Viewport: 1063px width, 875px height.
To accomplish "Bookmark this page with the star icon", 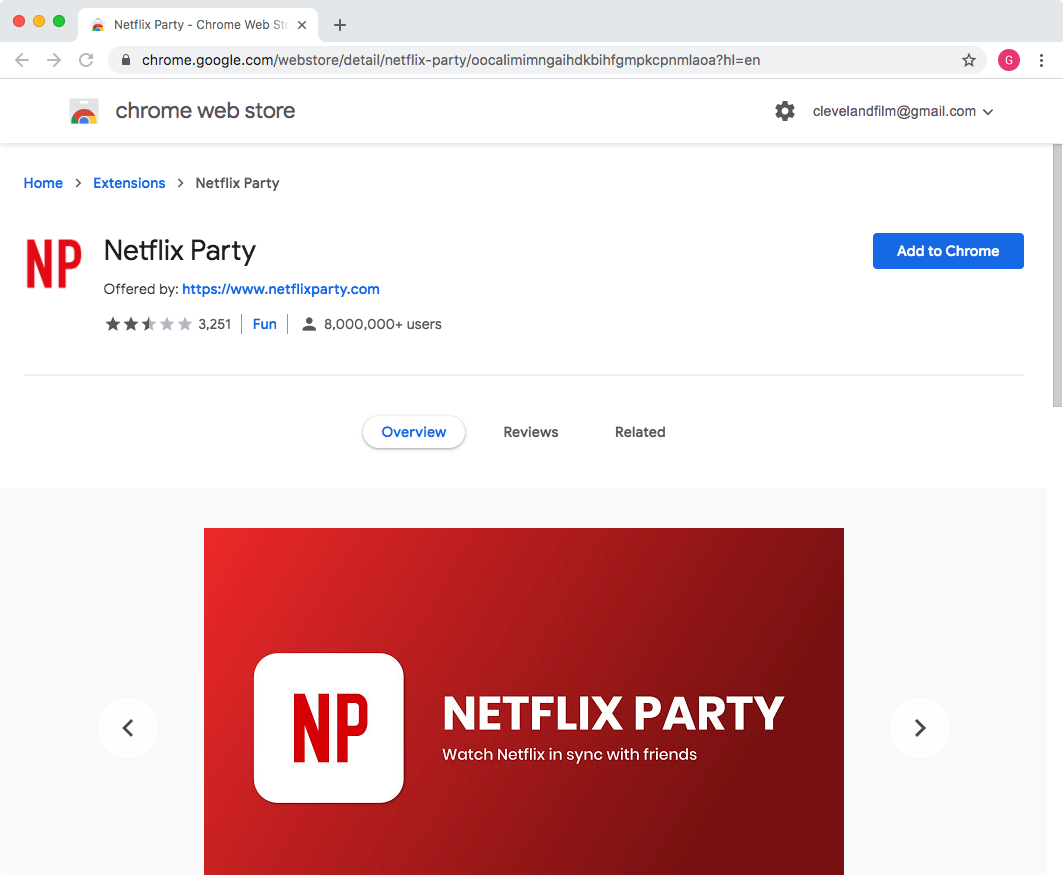I will [x=968, y=60].
